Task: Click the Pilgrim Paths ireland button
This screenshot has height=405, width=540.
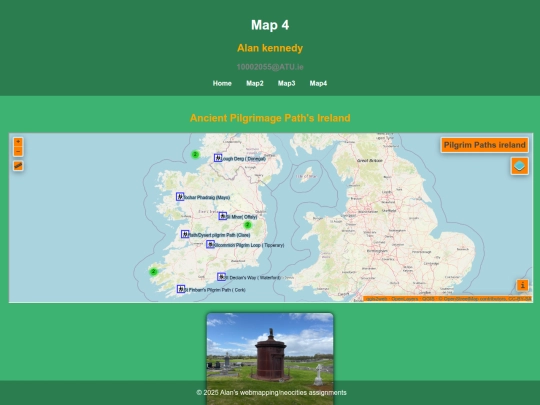Action: point(485,145)
